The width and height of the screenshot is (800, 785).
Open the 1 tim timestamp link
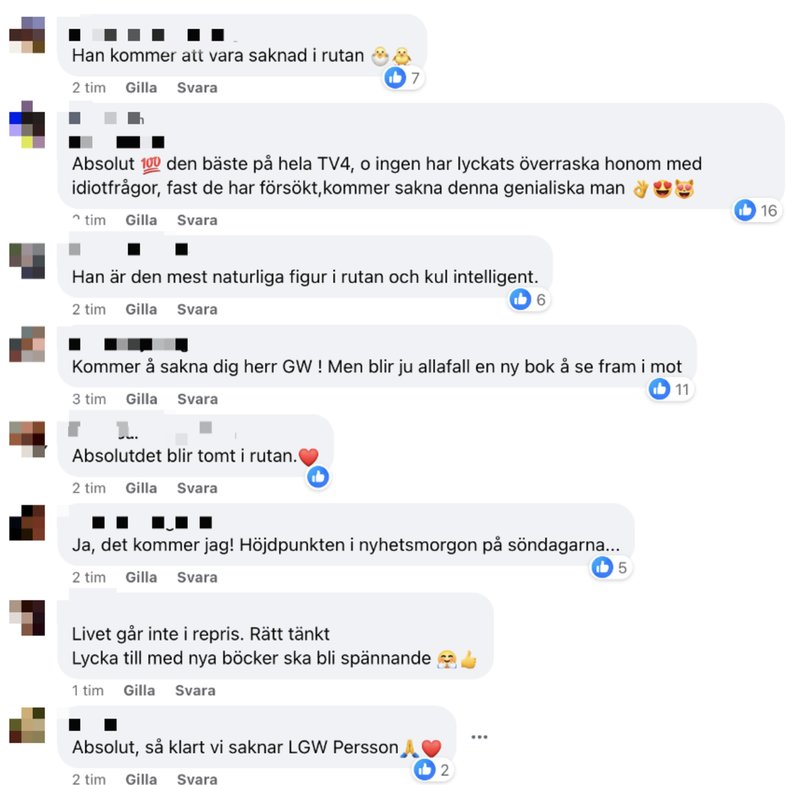point(88,691)
